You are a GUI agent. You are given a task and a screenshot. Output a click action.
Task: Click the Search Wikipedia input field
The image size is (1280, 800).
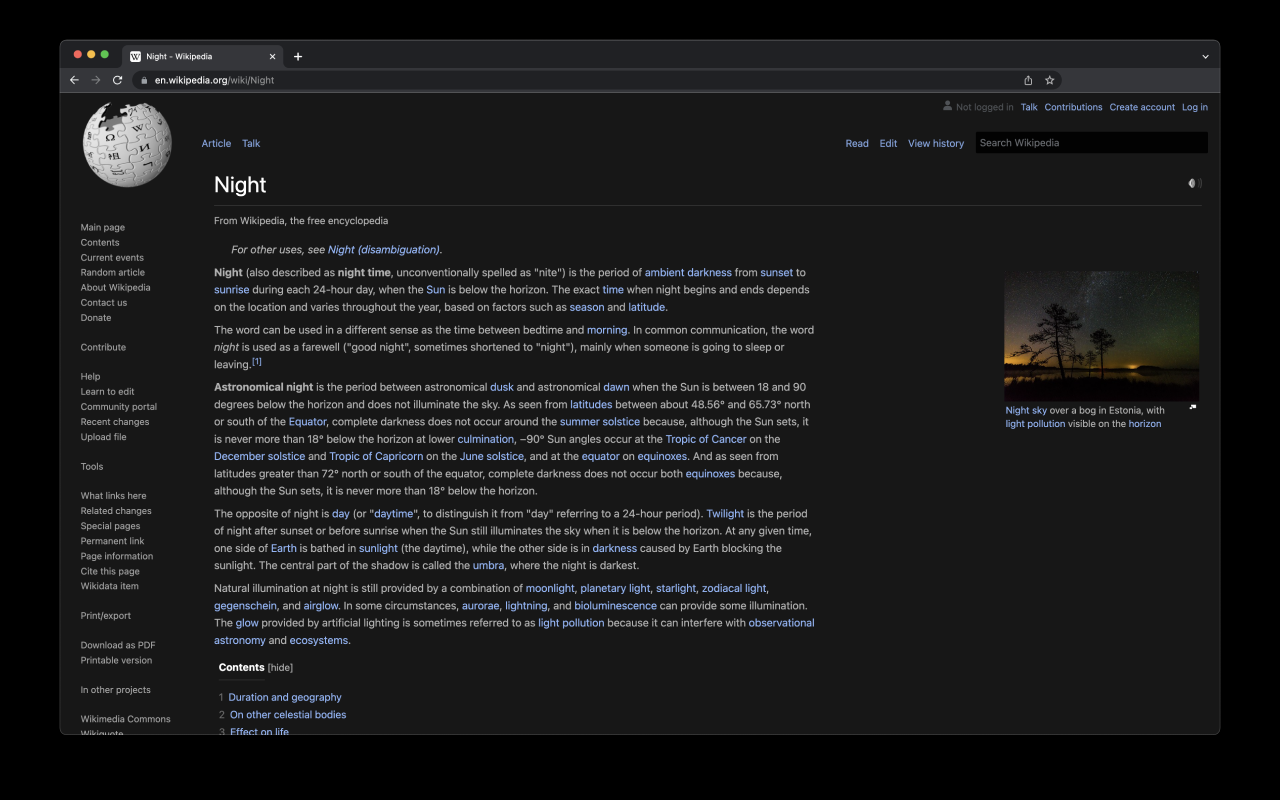(x=1091, y=143)
